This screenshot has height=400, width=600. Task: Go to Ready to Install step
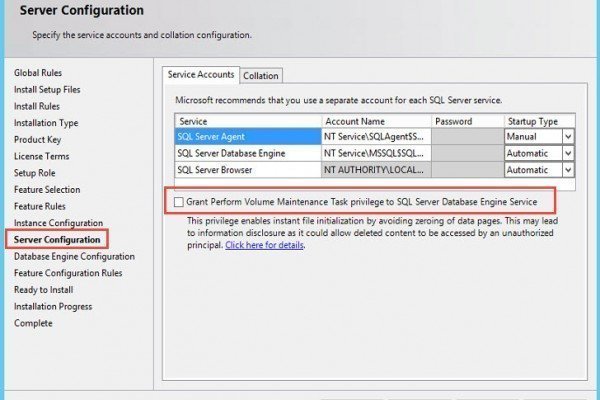click(43, 290)
